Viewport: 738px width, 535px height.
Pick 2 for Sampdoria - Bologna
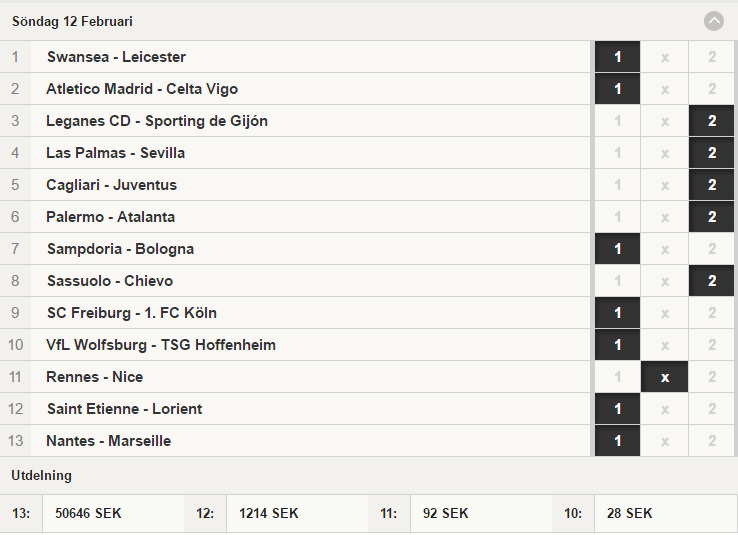pyautogui.click(x=711, y=249)
